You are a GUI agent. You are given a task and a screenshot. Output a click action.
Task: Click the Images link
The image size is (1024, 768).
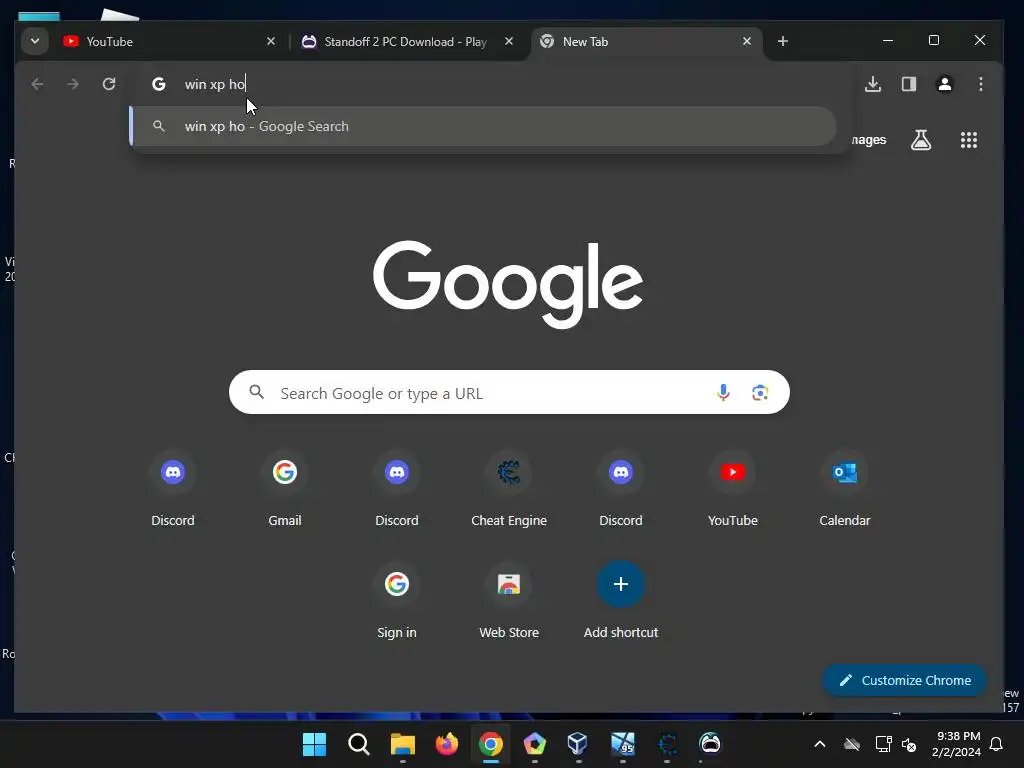[869, 140]
